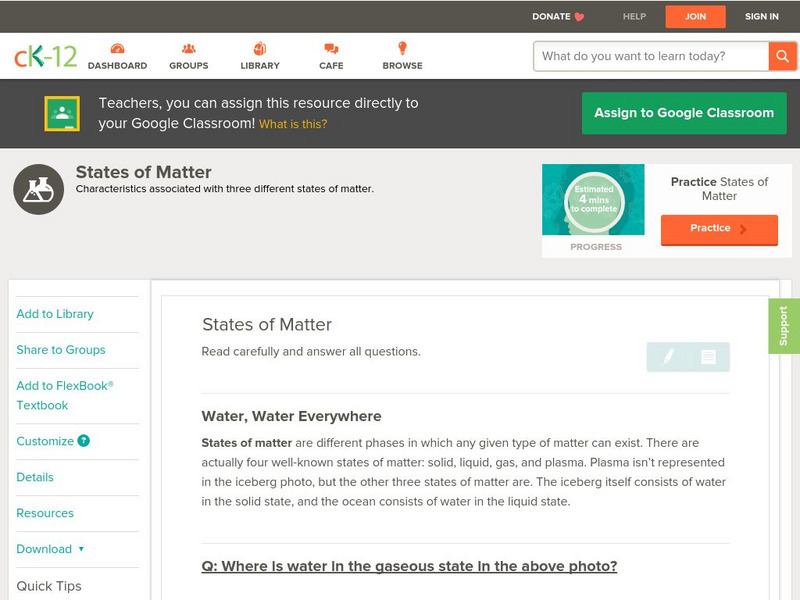The image size is (800, 600).
Task: Open the Groups people icon
Action: point(189,48)
